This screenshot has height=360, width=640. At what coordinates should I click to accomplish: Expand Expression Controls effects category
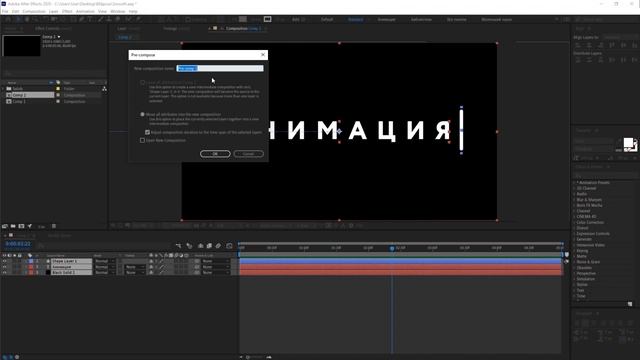point(575,234)
